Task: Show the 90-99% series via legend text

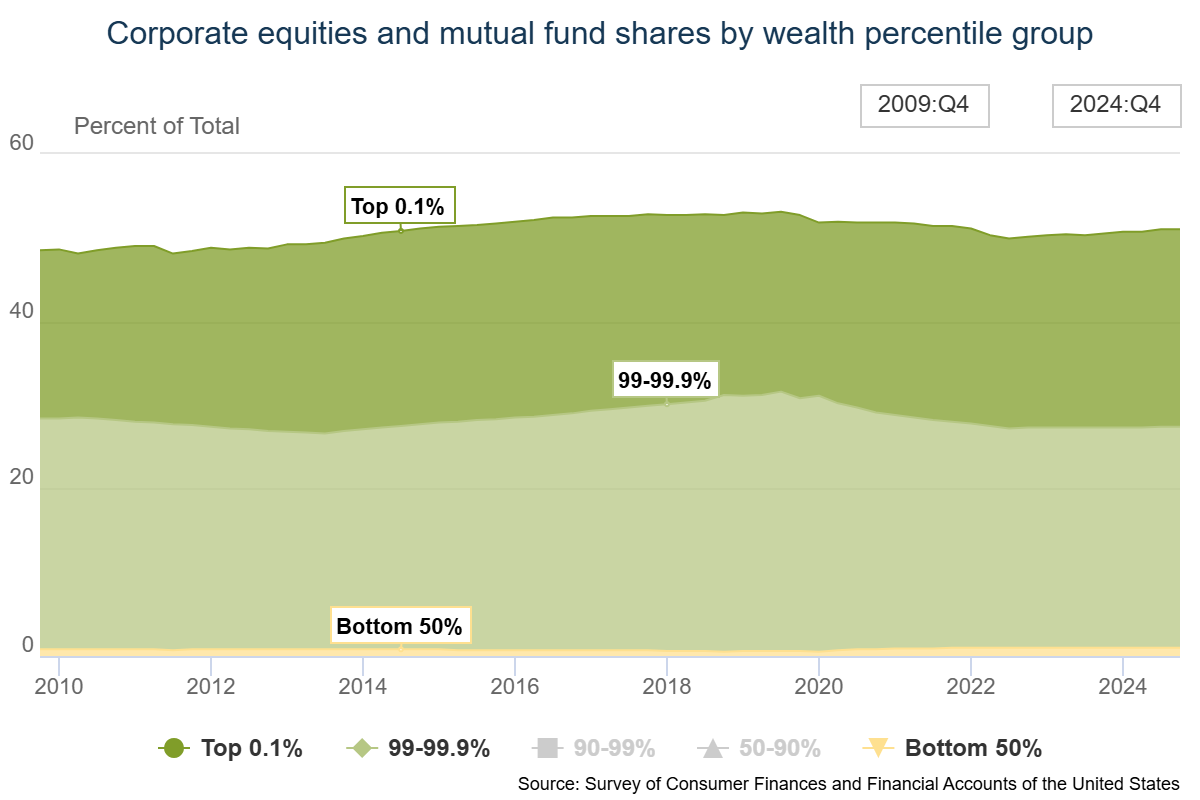Action: coord(615,748)
